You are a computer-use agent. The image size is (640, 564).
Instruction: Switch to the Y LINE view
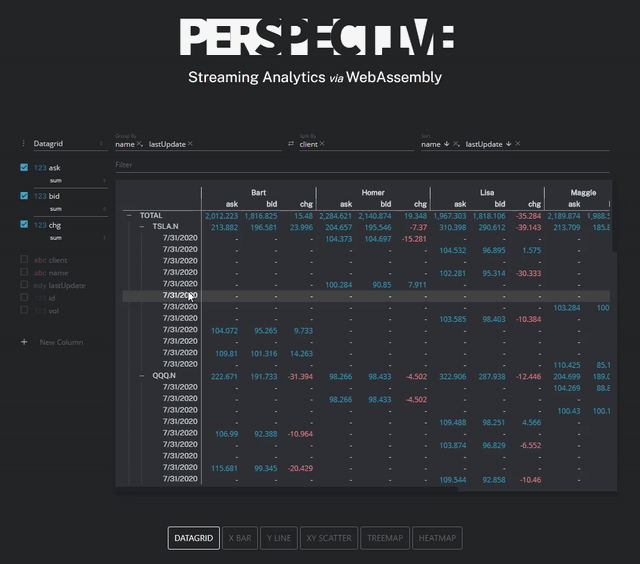coord(279,538)
